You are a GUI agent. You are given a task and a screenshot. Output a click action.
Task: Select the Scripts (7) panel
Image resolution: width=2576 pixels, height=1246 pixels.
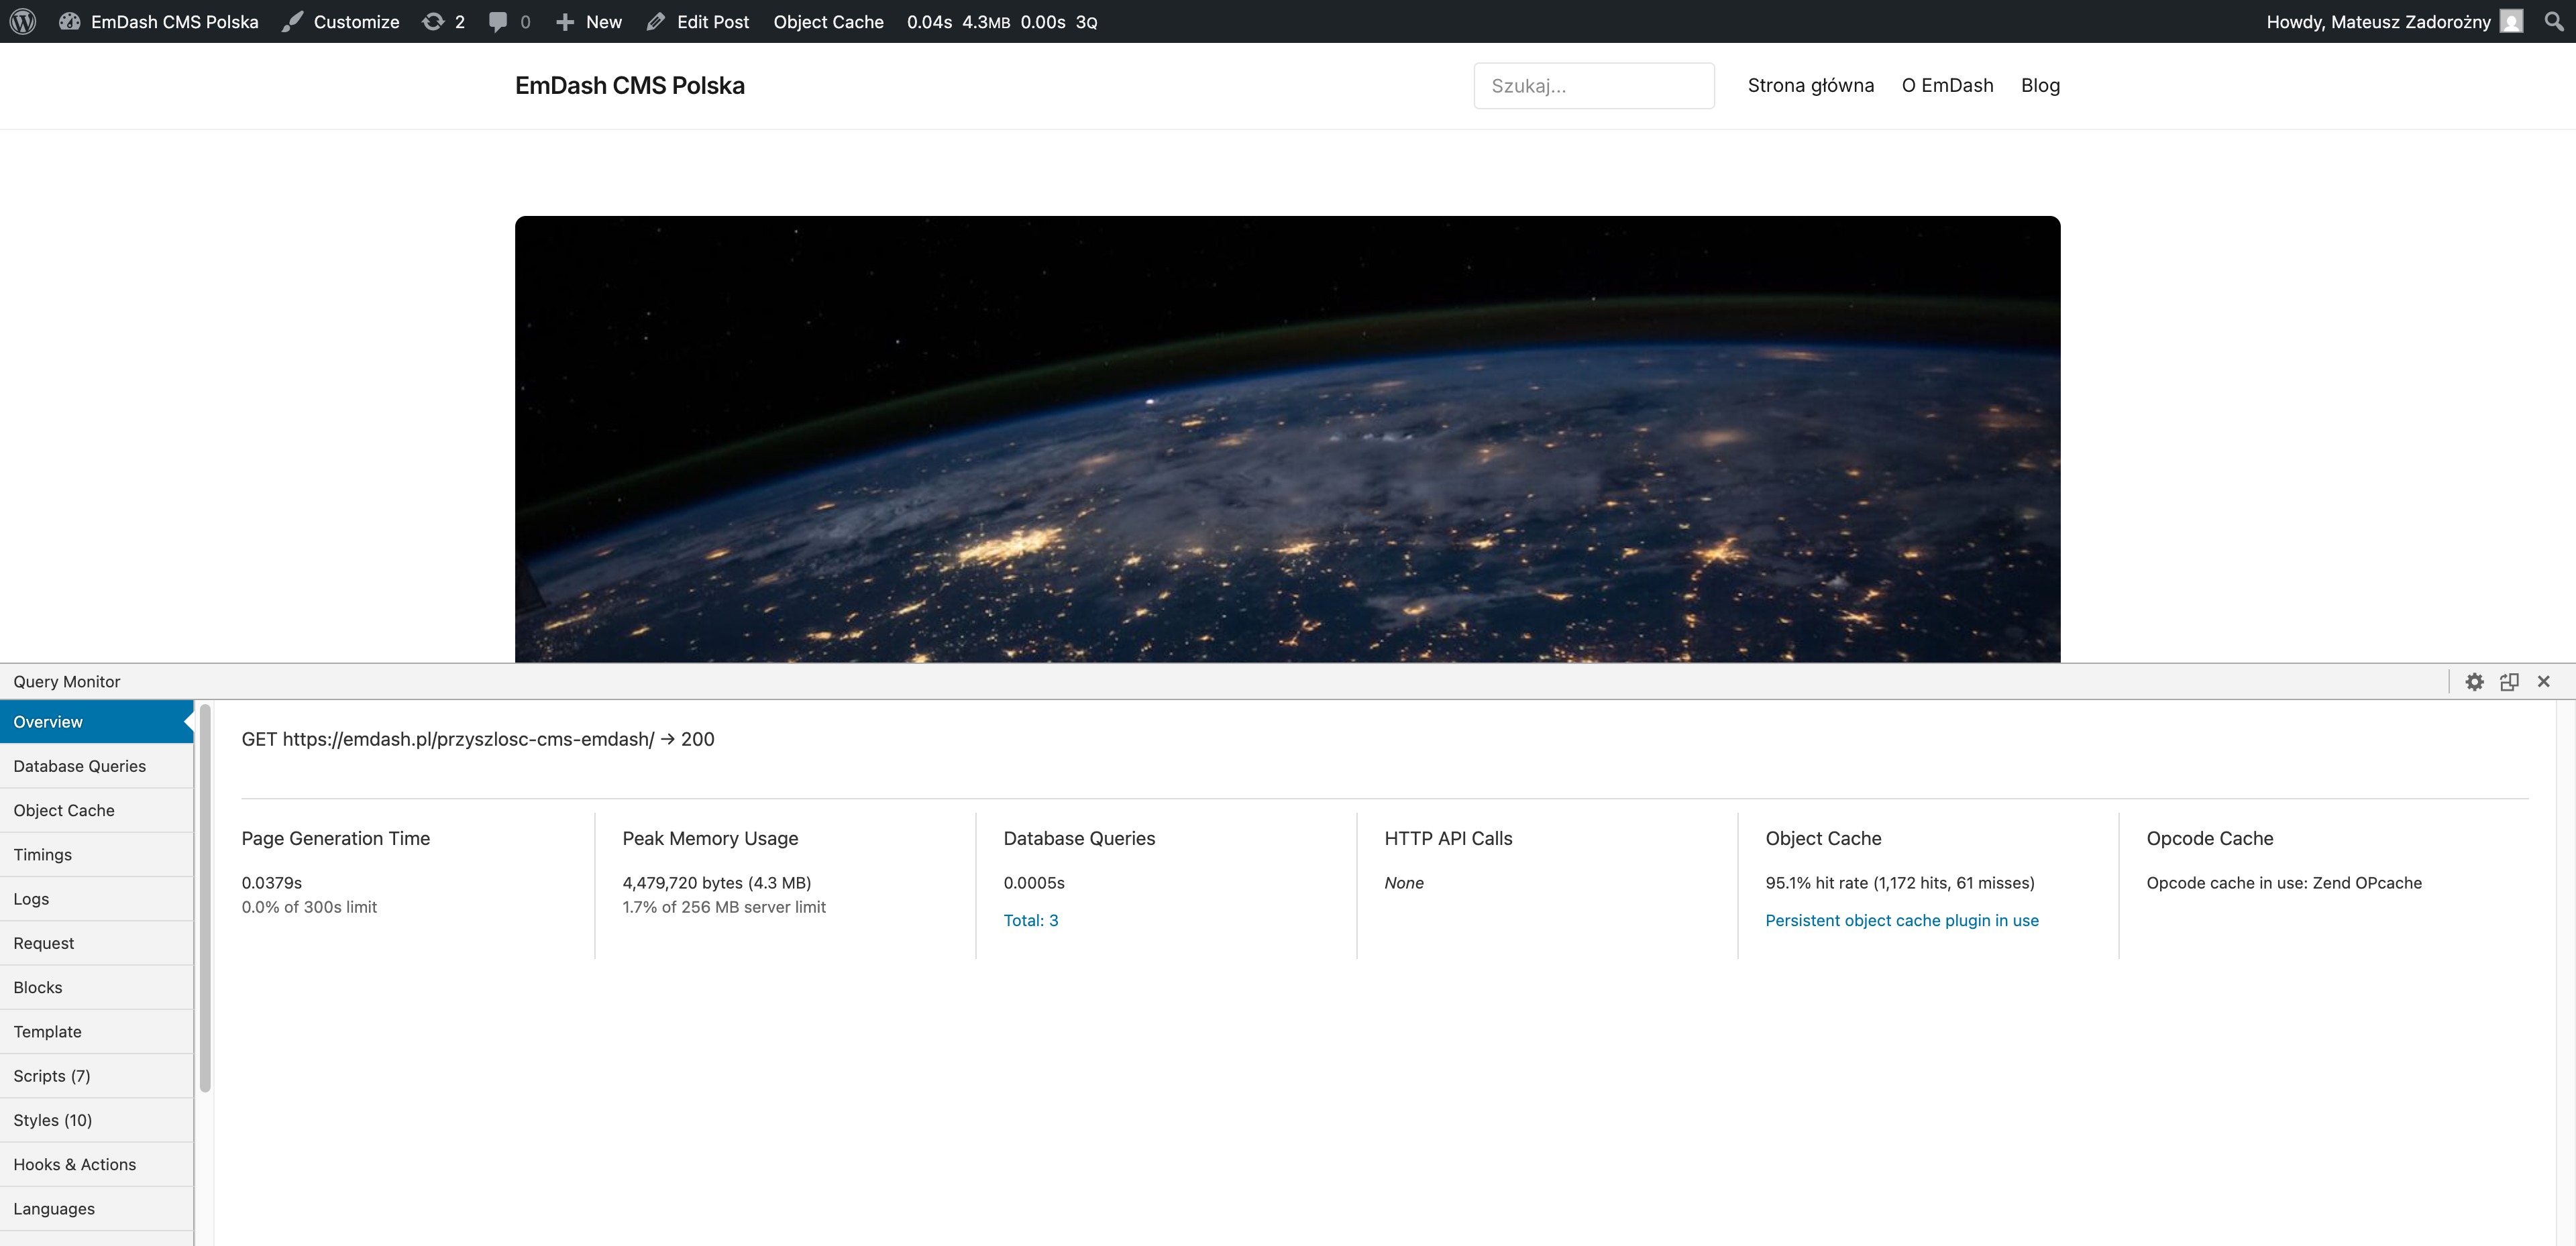click(52, 1076)
